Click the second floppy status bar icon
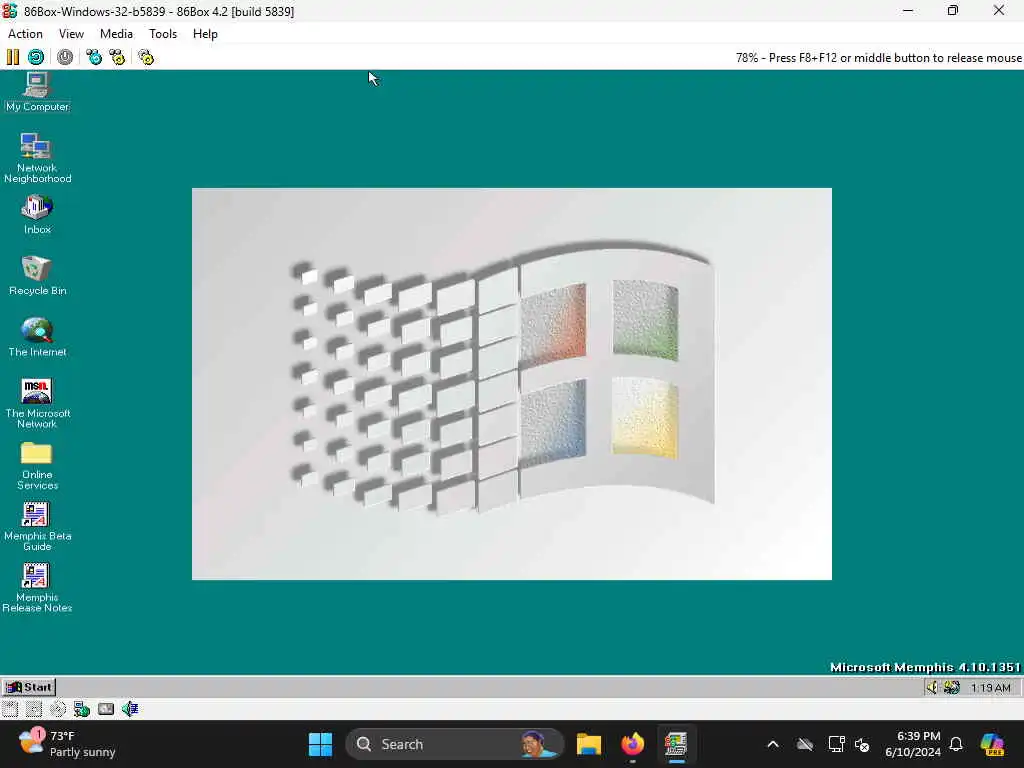 tap(34, 709)
